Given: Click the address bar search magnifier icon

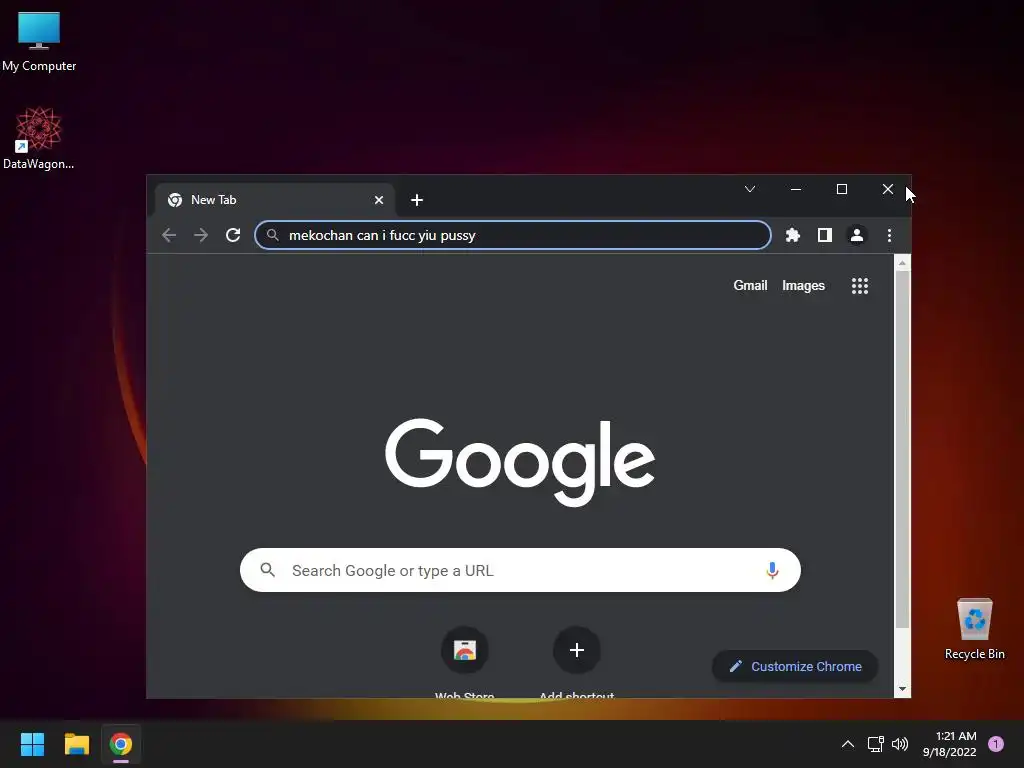Looking at the screenshot, I should pyautogui.click(x=272, y=235).
